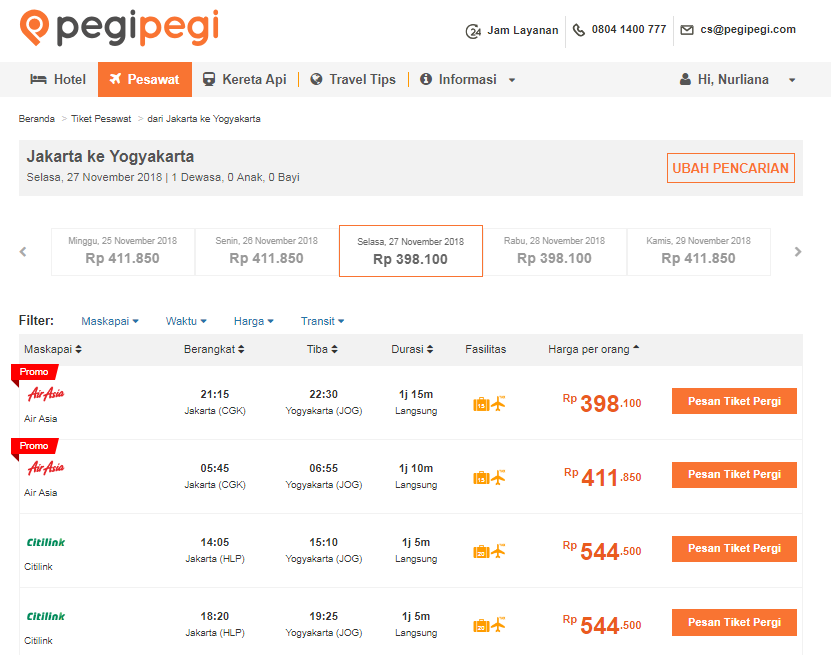Select the Pesawat tab
Image resolution: width=831 pixels, height=655 pixels.
click(145, 79)
